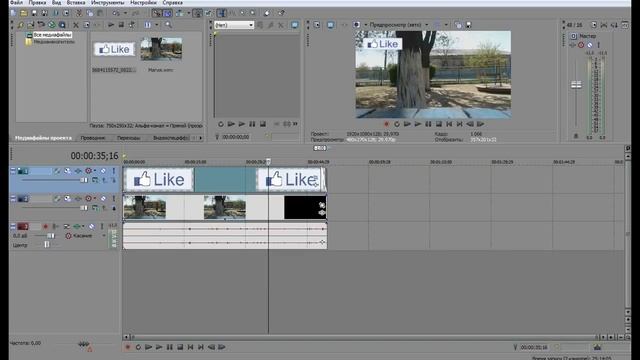Open the Правка menu
This screenshot has height=360, width=640.
point(37,2)
